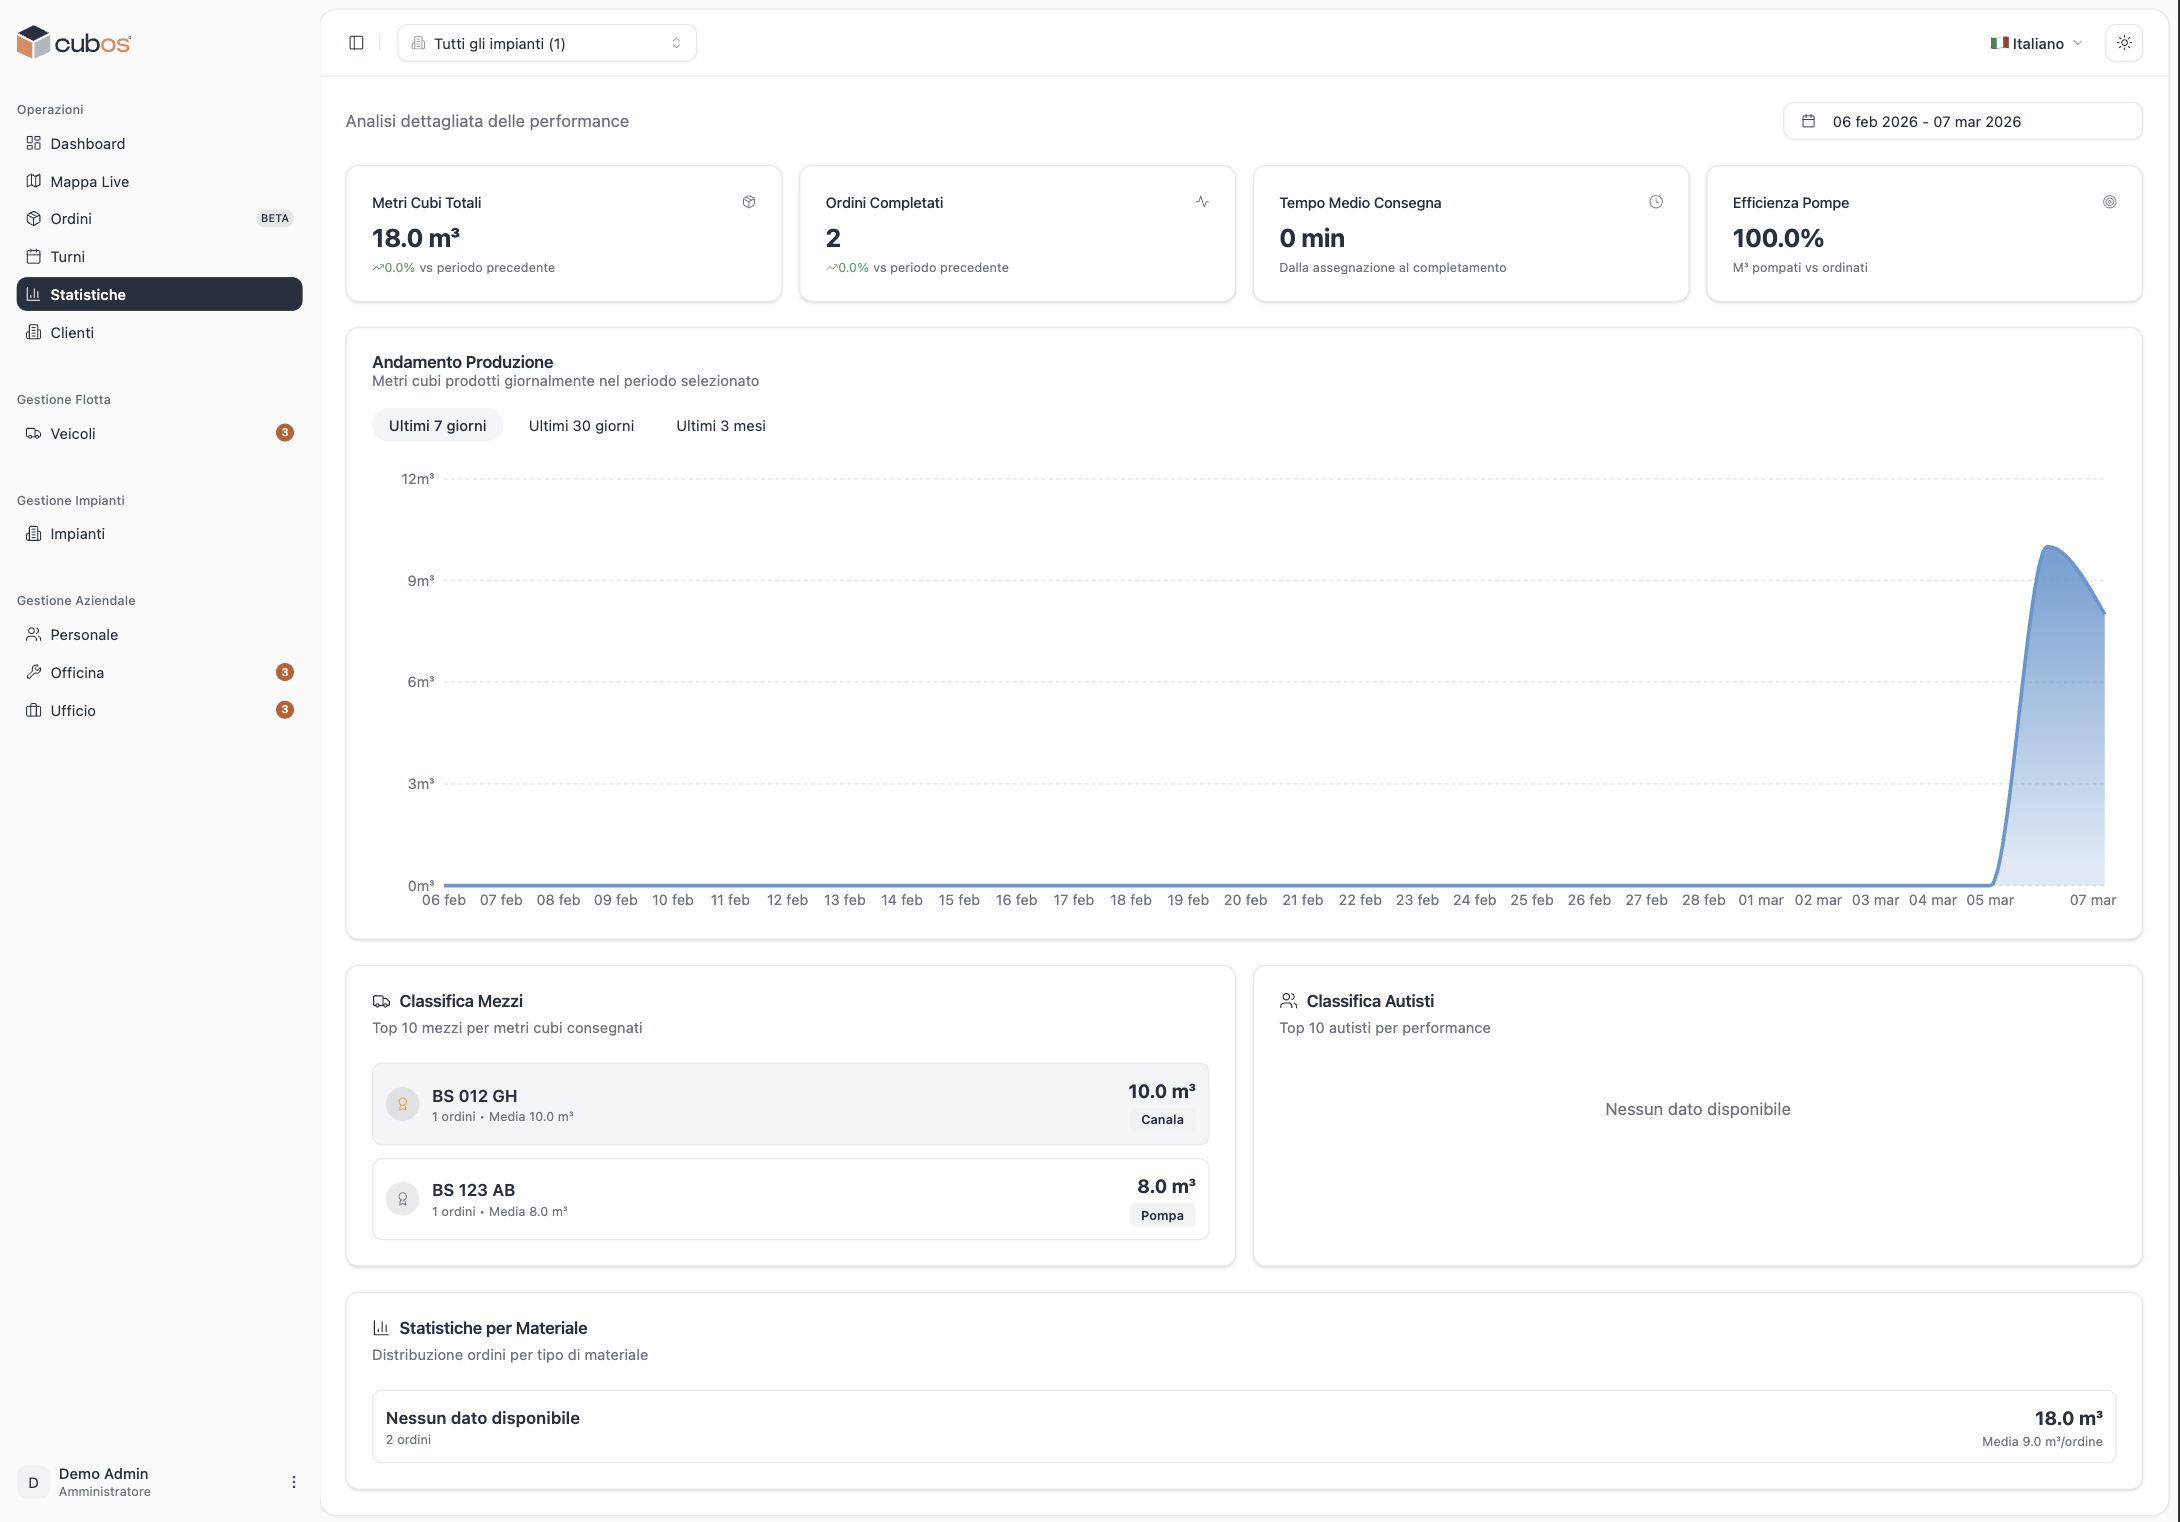This screenshot has height=1522, width=2180.
Task: Open the date range picker field
Action: pos(1961,121)
